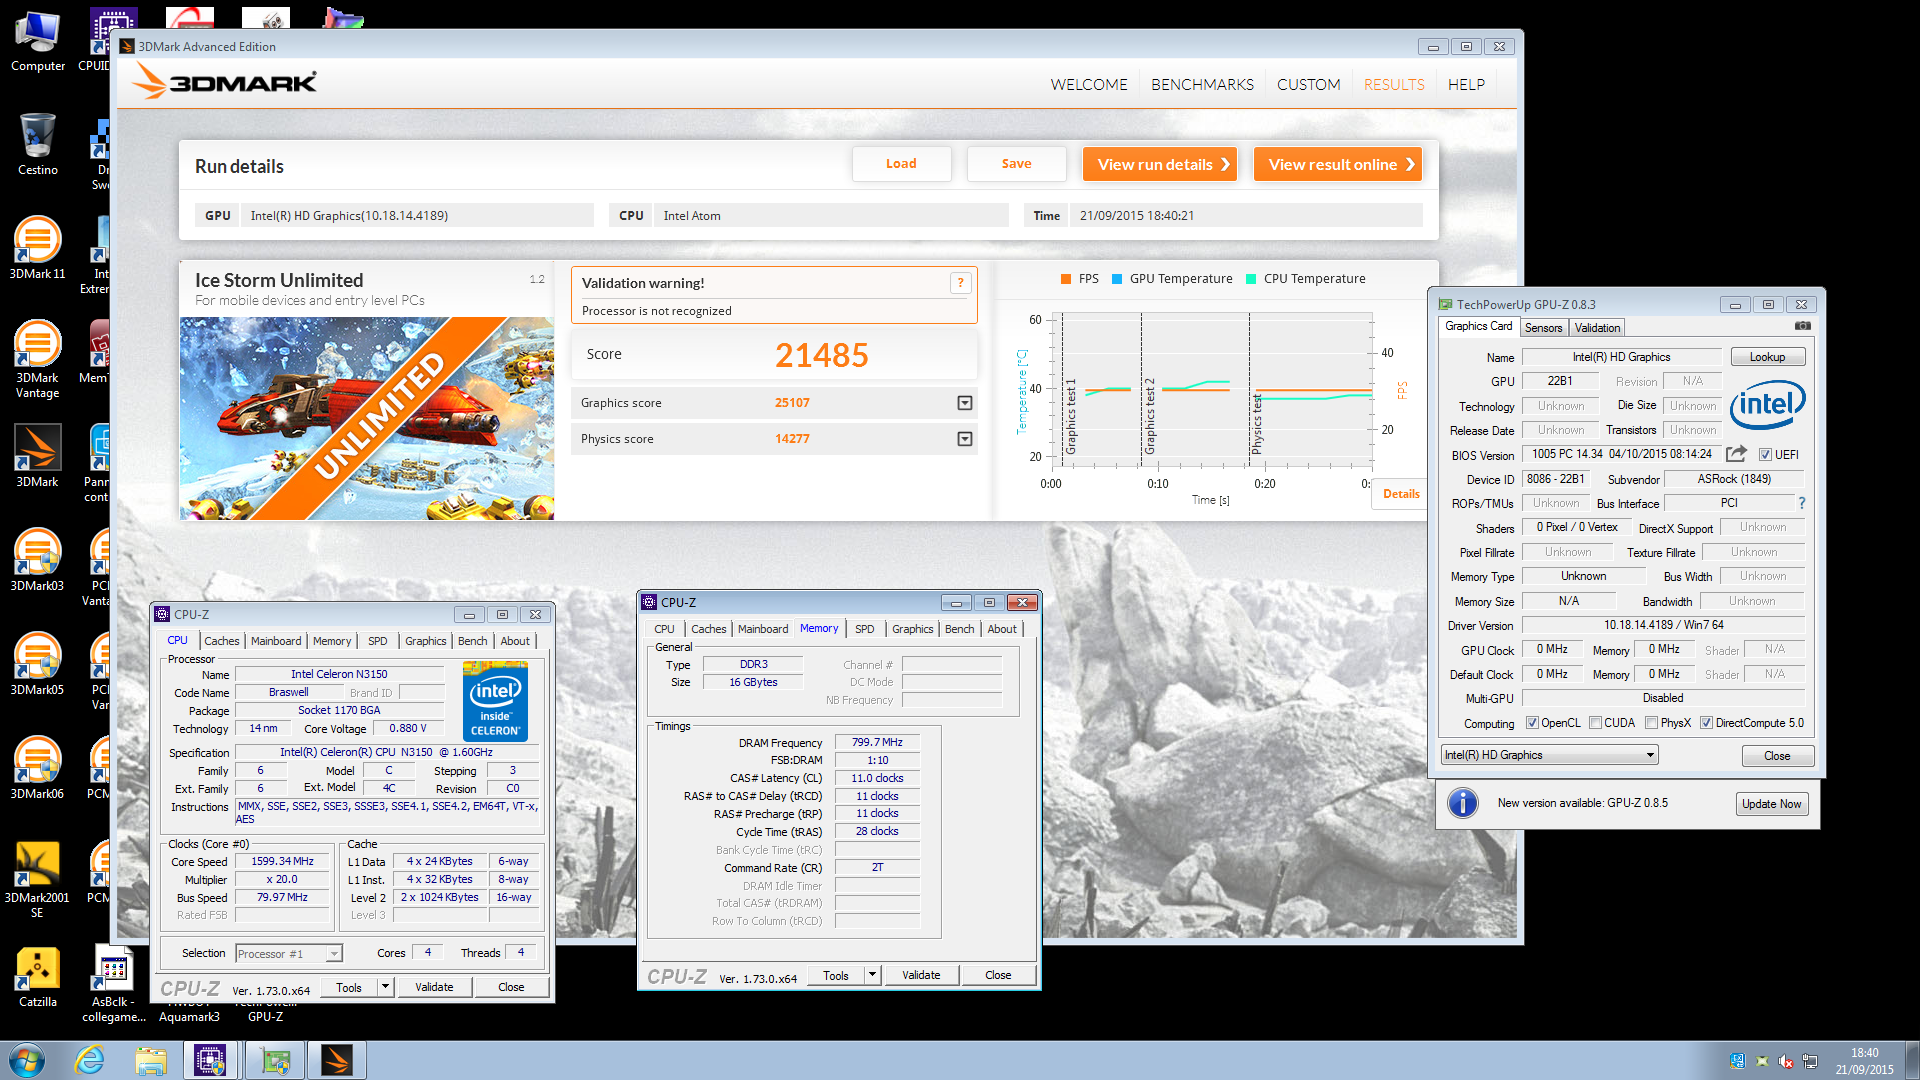Click the chart Details link
The height and width of the screenshot is (1080, 1920).
1400,494
